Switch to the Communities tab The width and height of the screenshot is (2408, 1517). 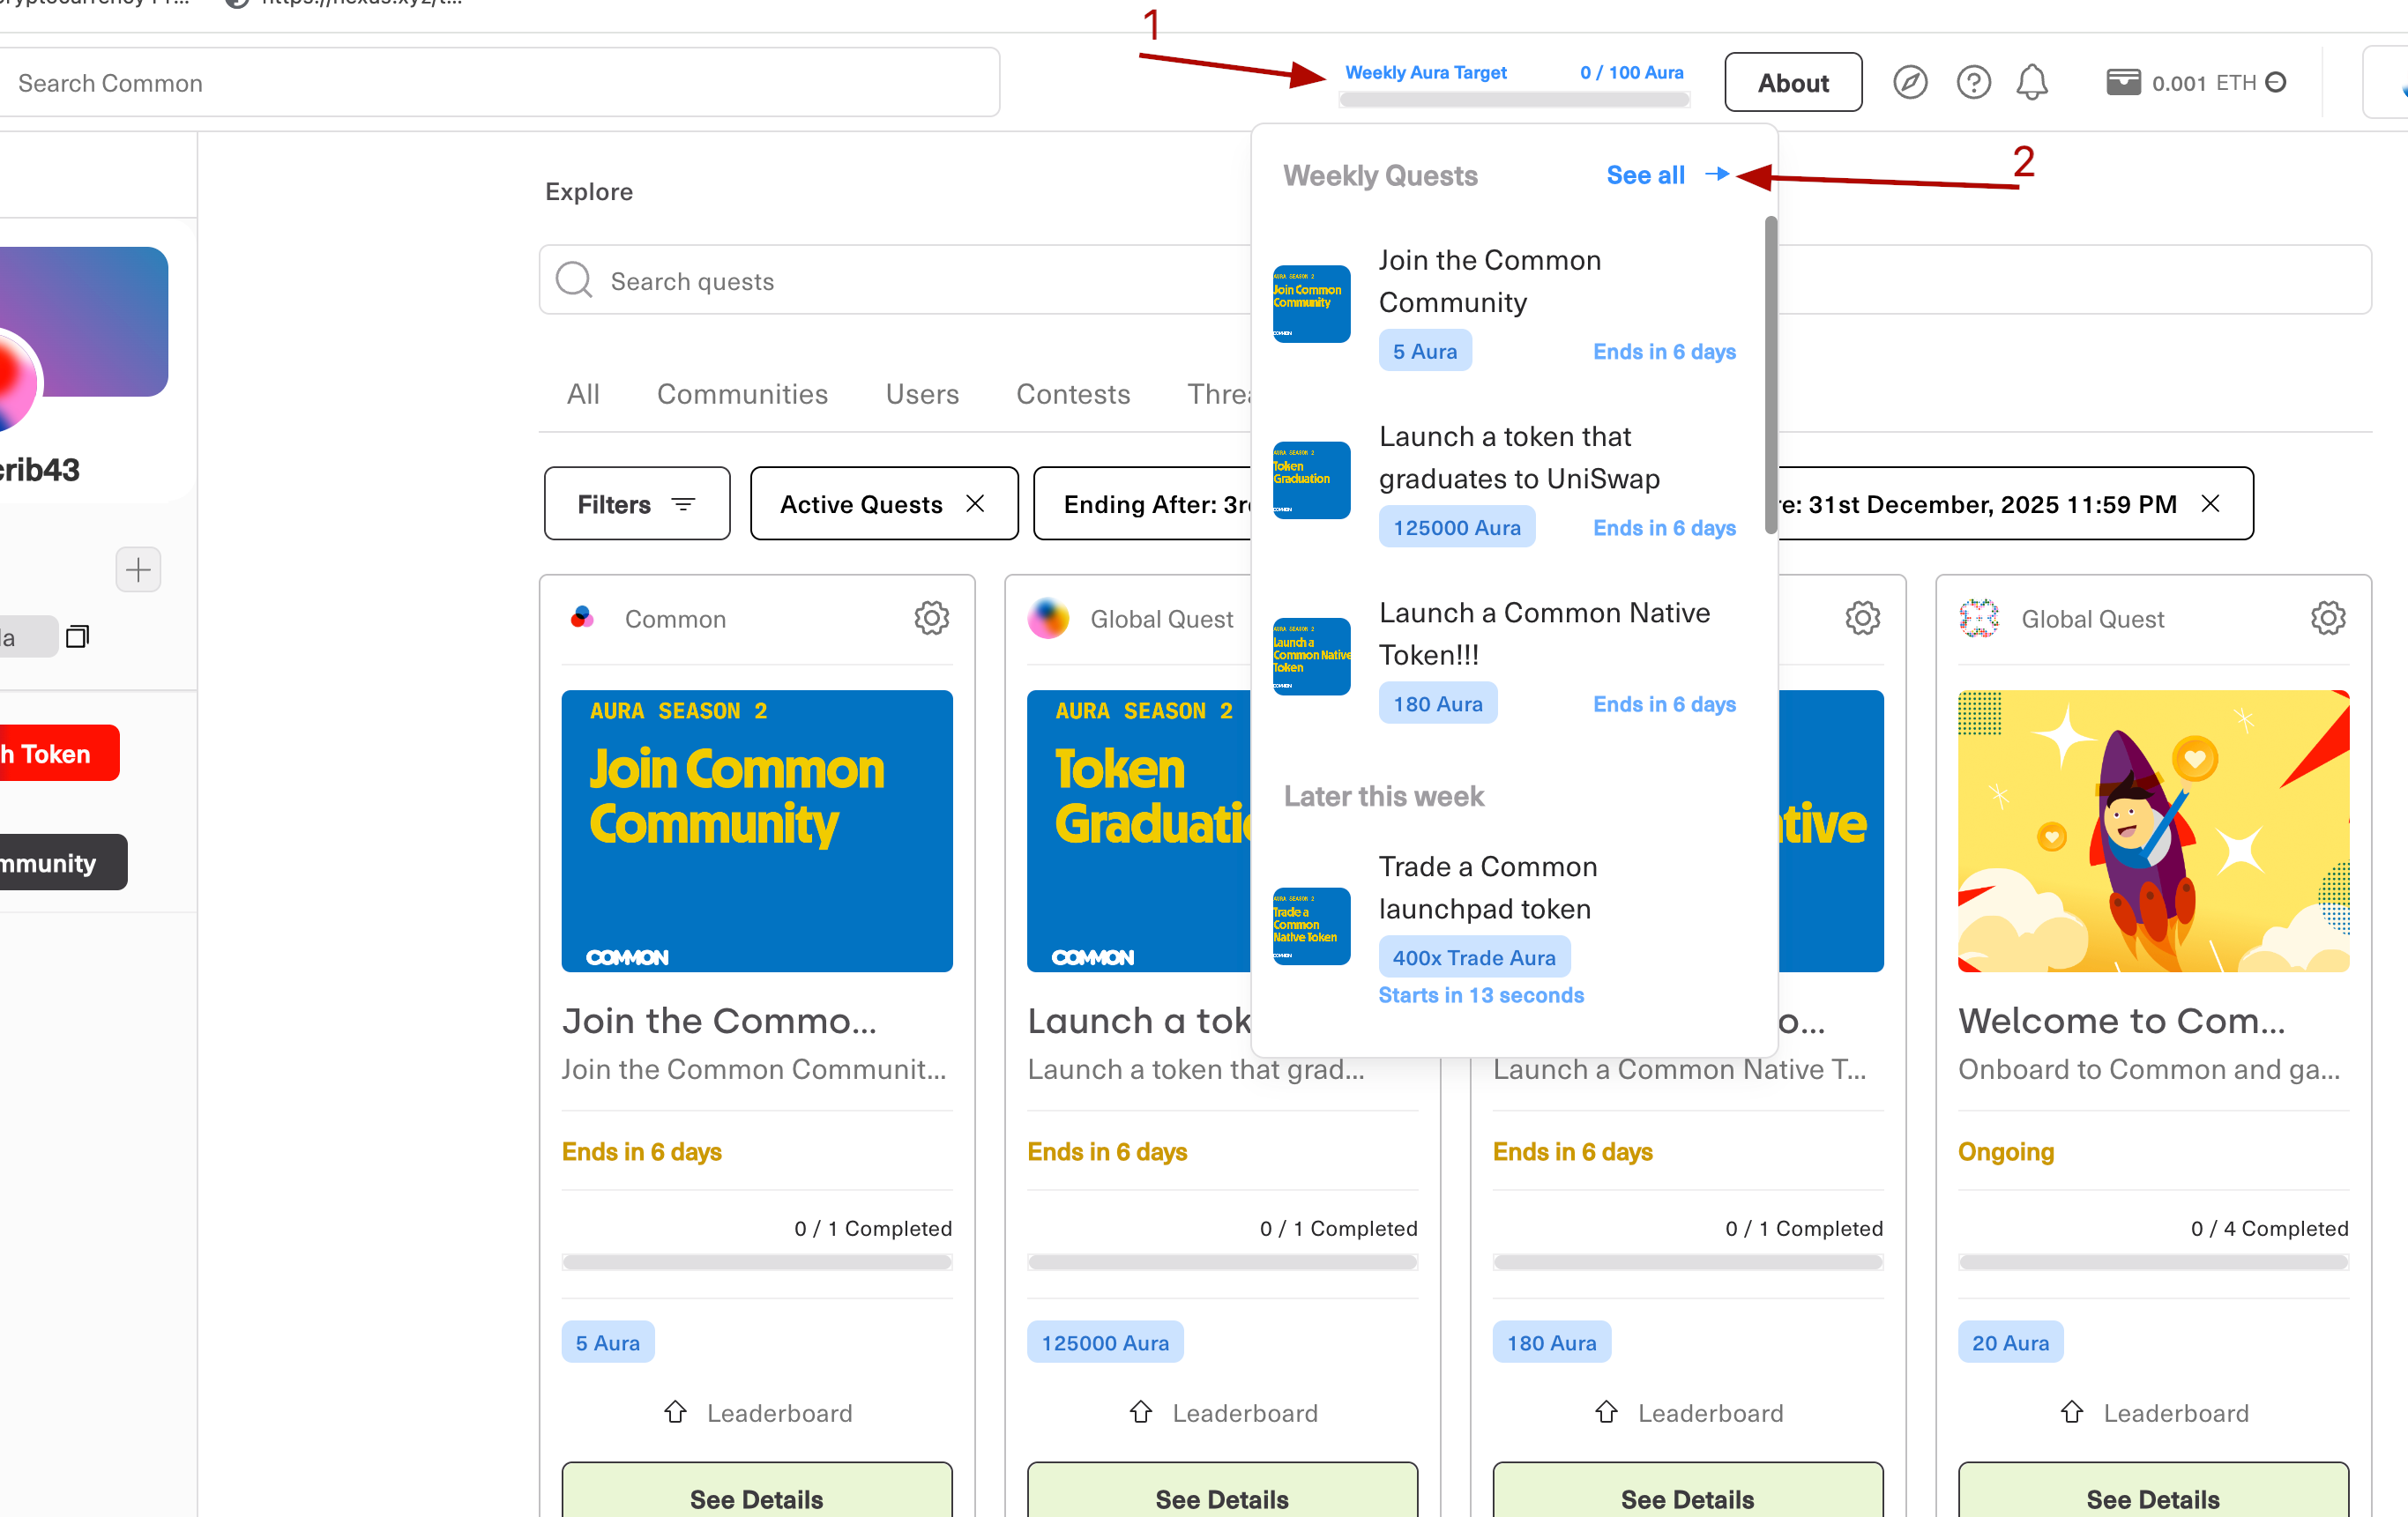[742, 394]
